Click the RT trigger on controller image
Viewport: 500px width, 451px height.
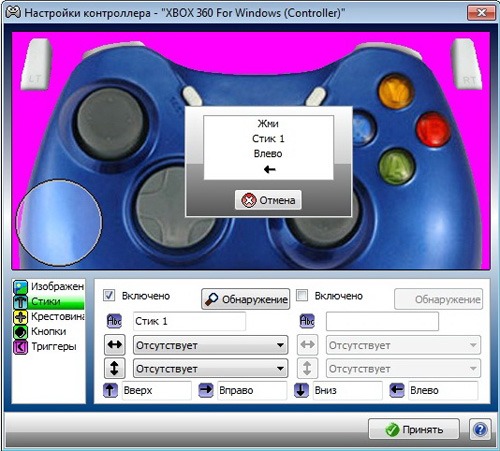click(x=467, y=64)
